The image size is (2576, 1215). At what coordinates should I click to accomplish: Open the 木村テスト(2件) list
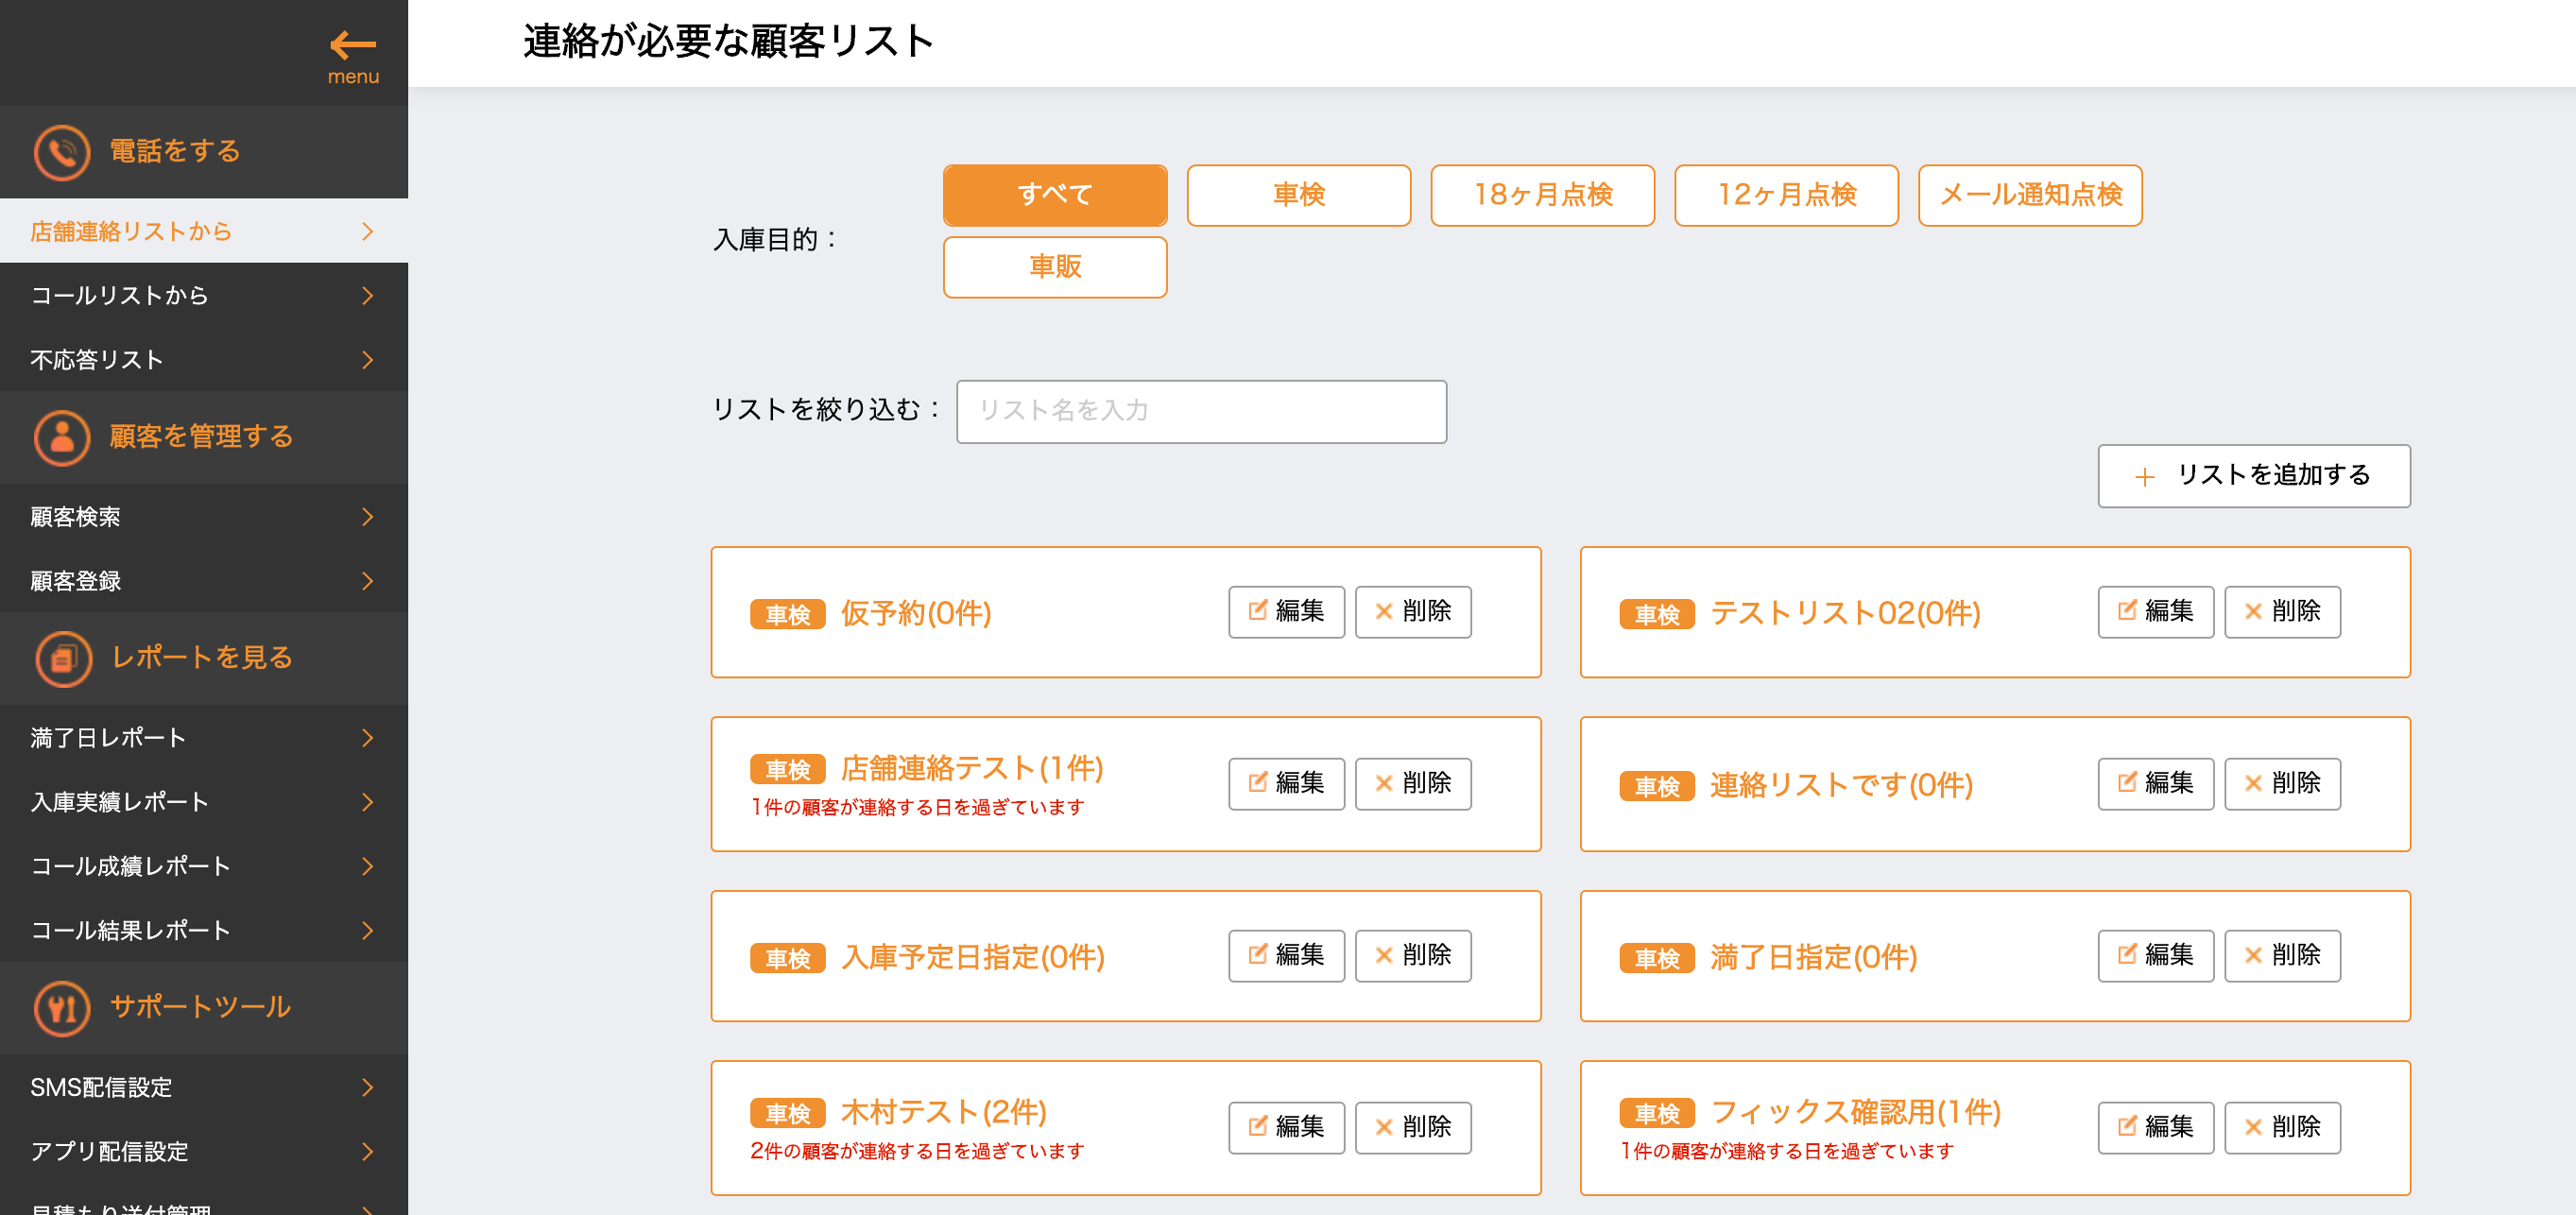(x=943, y=1112)
